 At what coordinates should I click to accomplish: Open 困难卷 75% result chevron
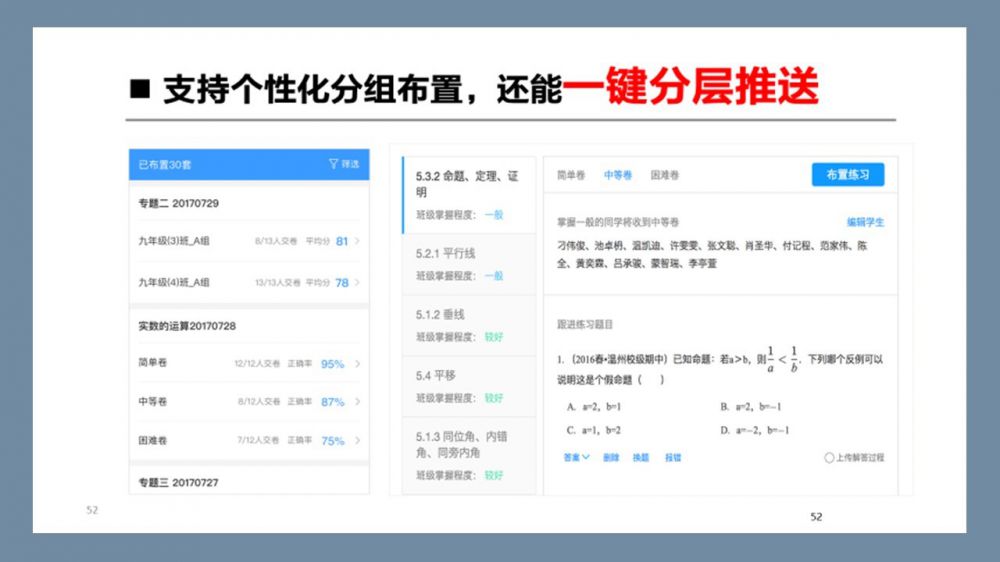pos(358,441)
